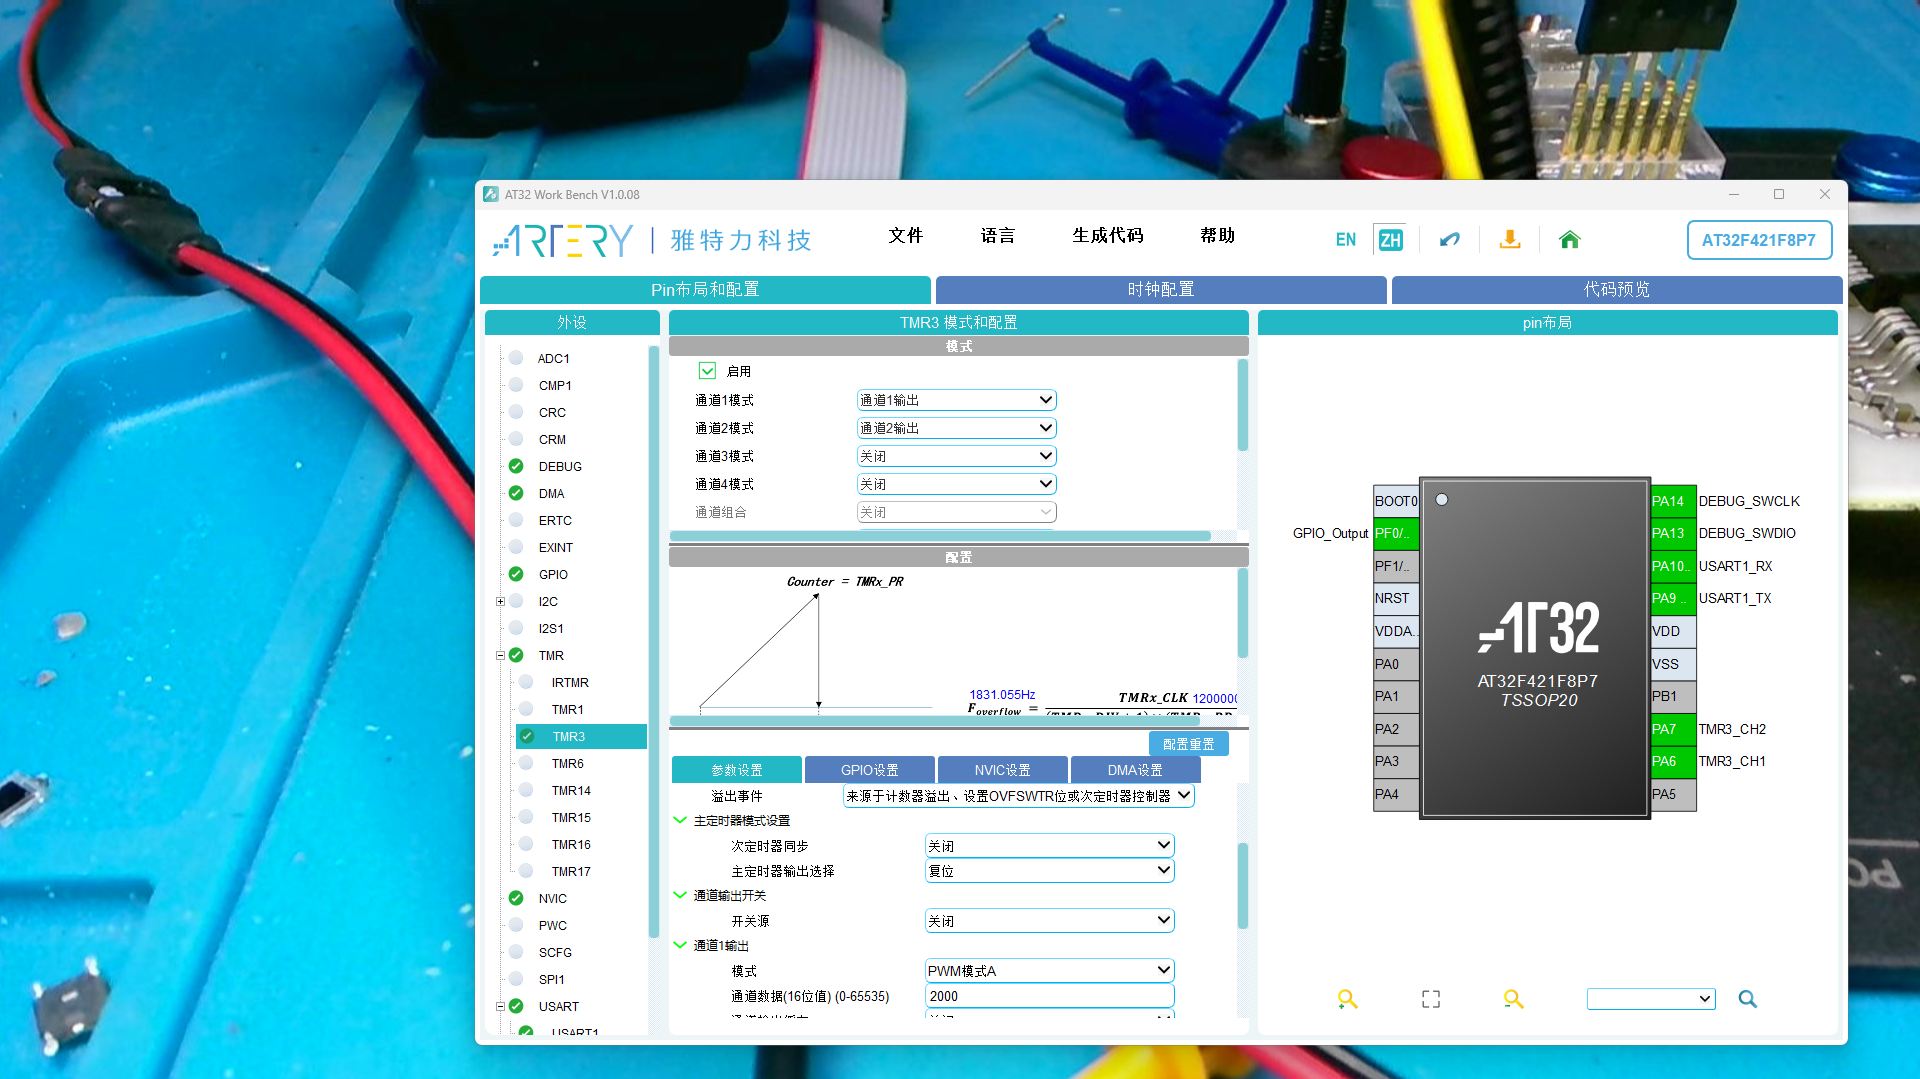
Task: Click the home icon in the header
Action: 1569,240
